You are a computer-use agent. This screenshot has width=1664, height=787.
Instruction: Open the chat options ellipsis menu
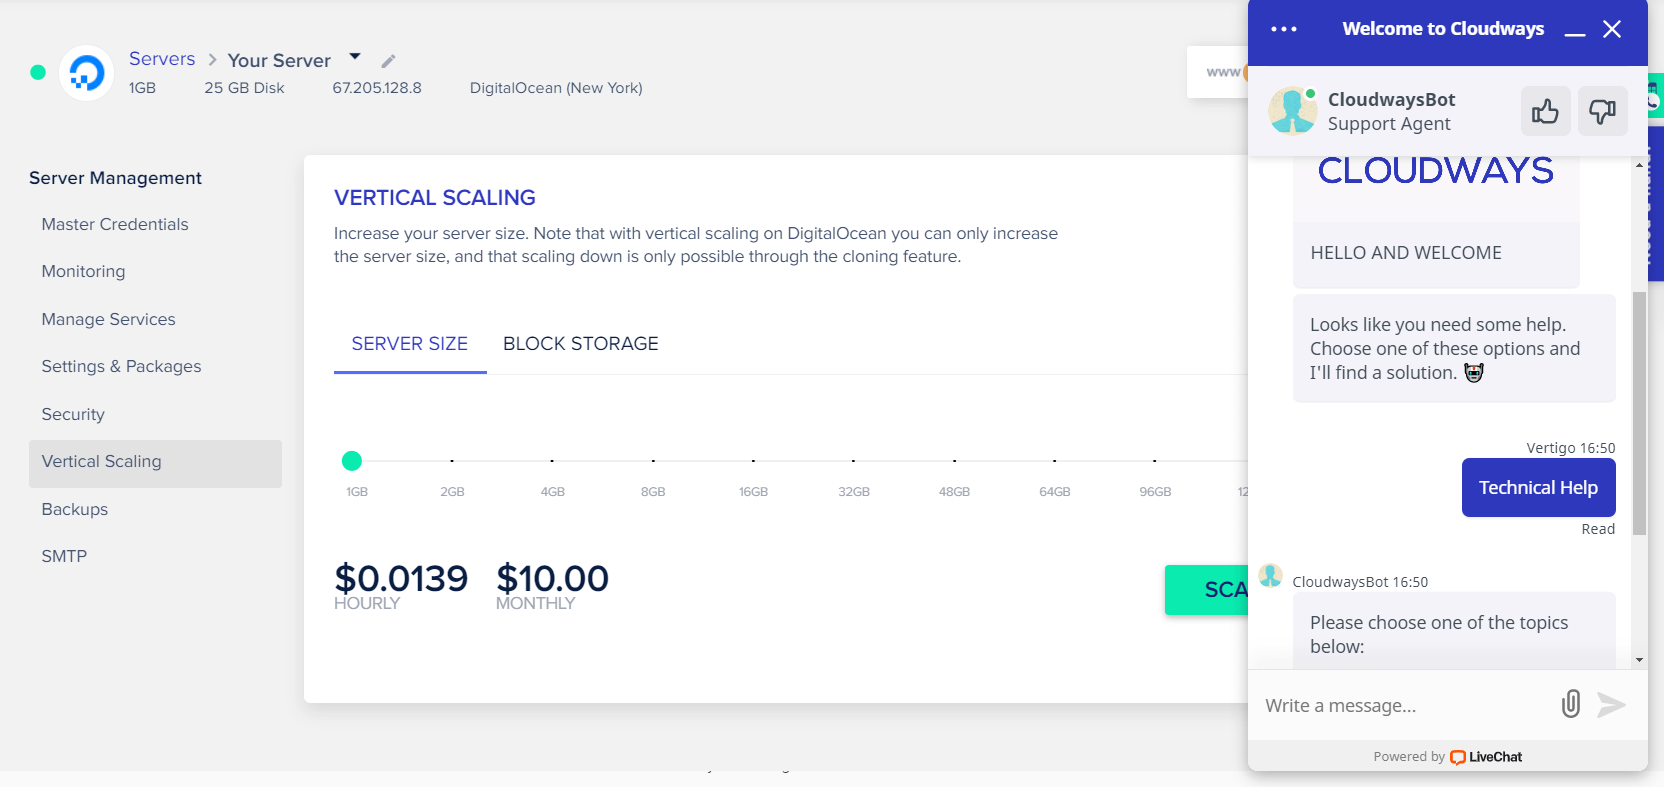pos(1283,29)
